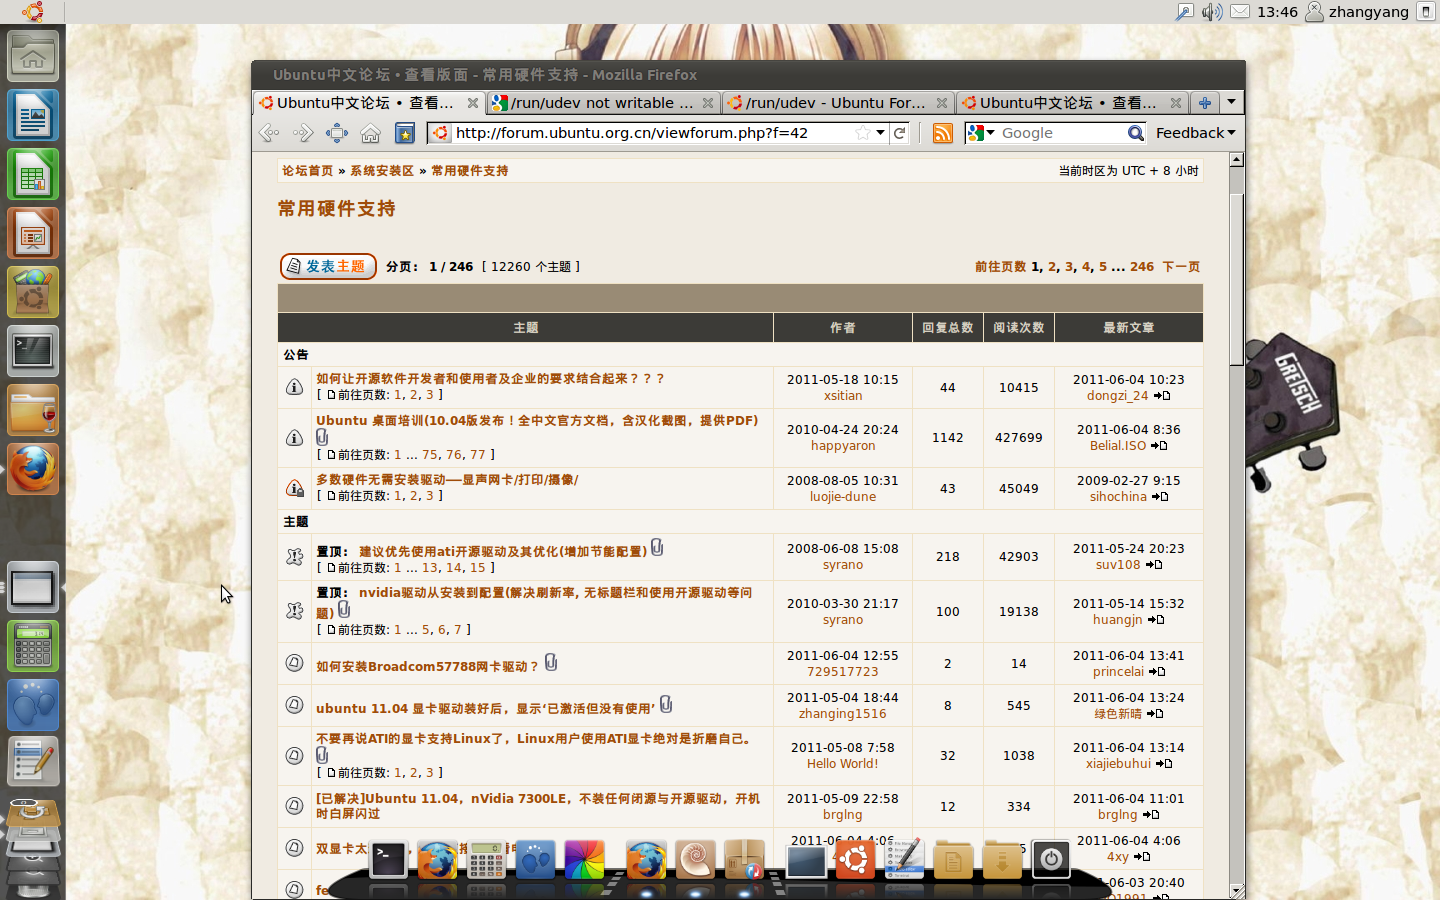Open the volume indicator in top panel
The height and width of the screenshot is (900, 1440).
click(x=1212, y=12)
